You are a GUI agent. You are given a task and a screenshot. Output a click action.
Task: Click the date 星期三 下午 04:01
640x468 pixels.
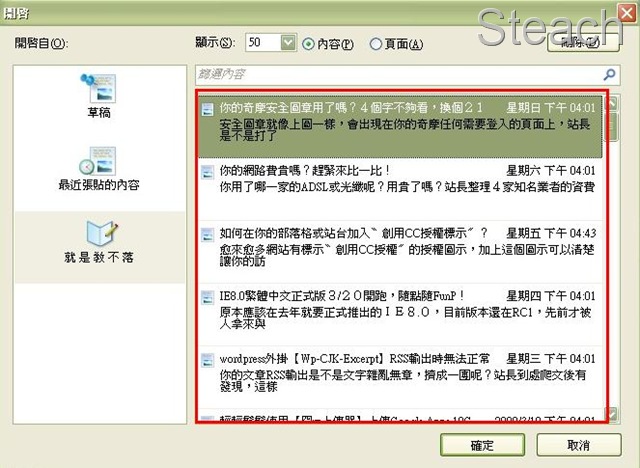pyautogui.click(x=551, y=359)
